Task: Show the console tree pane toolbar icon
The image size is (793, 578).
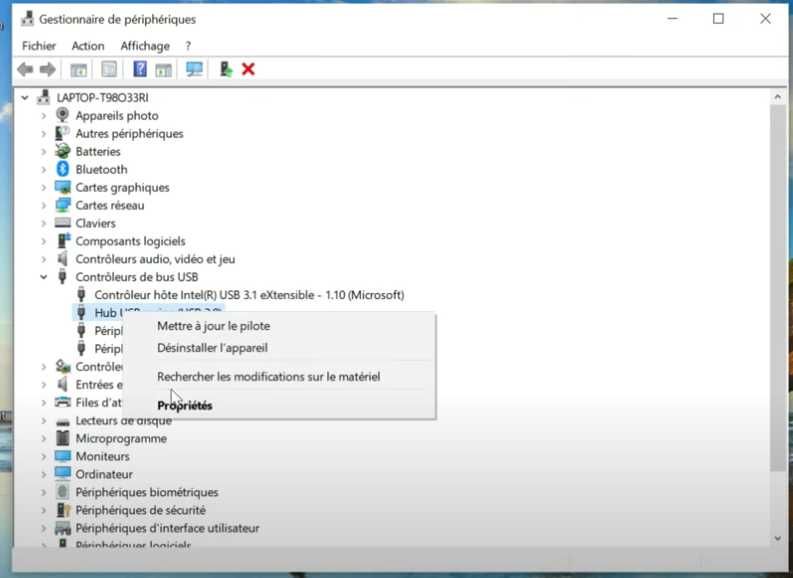Action: point(78,70)
